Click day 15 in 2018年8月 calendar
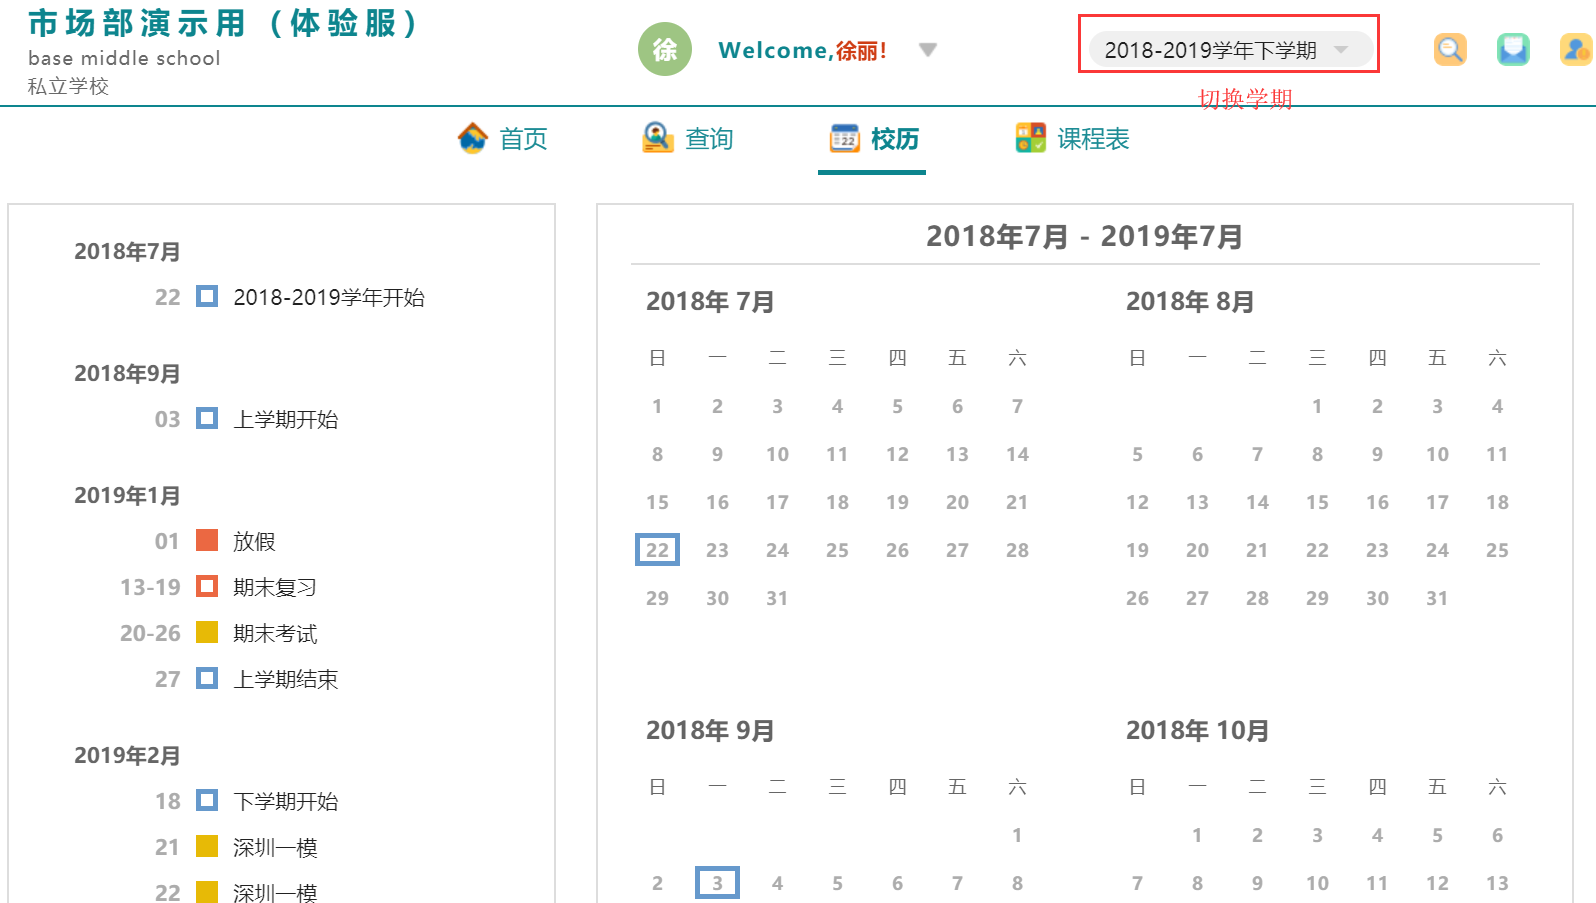 click(x=1317, y=502)
